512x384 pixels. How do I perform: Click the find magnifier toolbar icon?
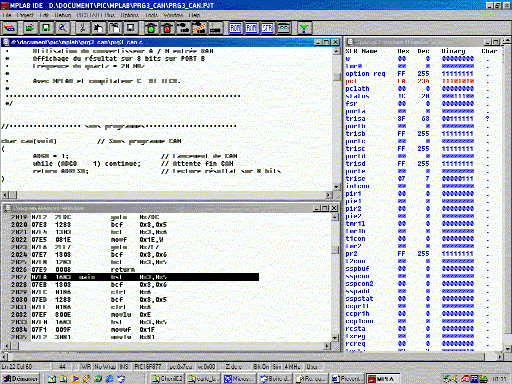(x=62, y=28)
